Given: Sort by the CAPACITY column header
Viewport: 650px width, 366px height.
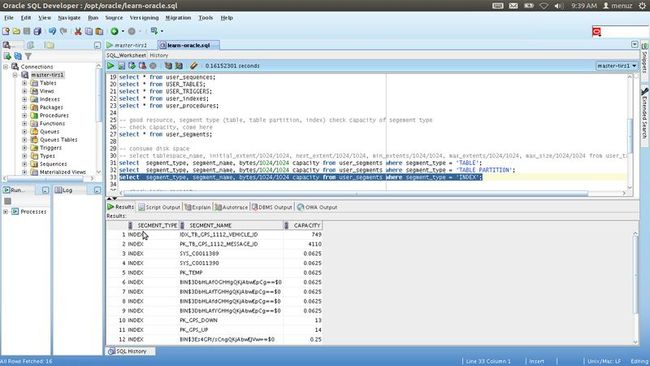Looking at the screenshot, I should click(303, 225).
